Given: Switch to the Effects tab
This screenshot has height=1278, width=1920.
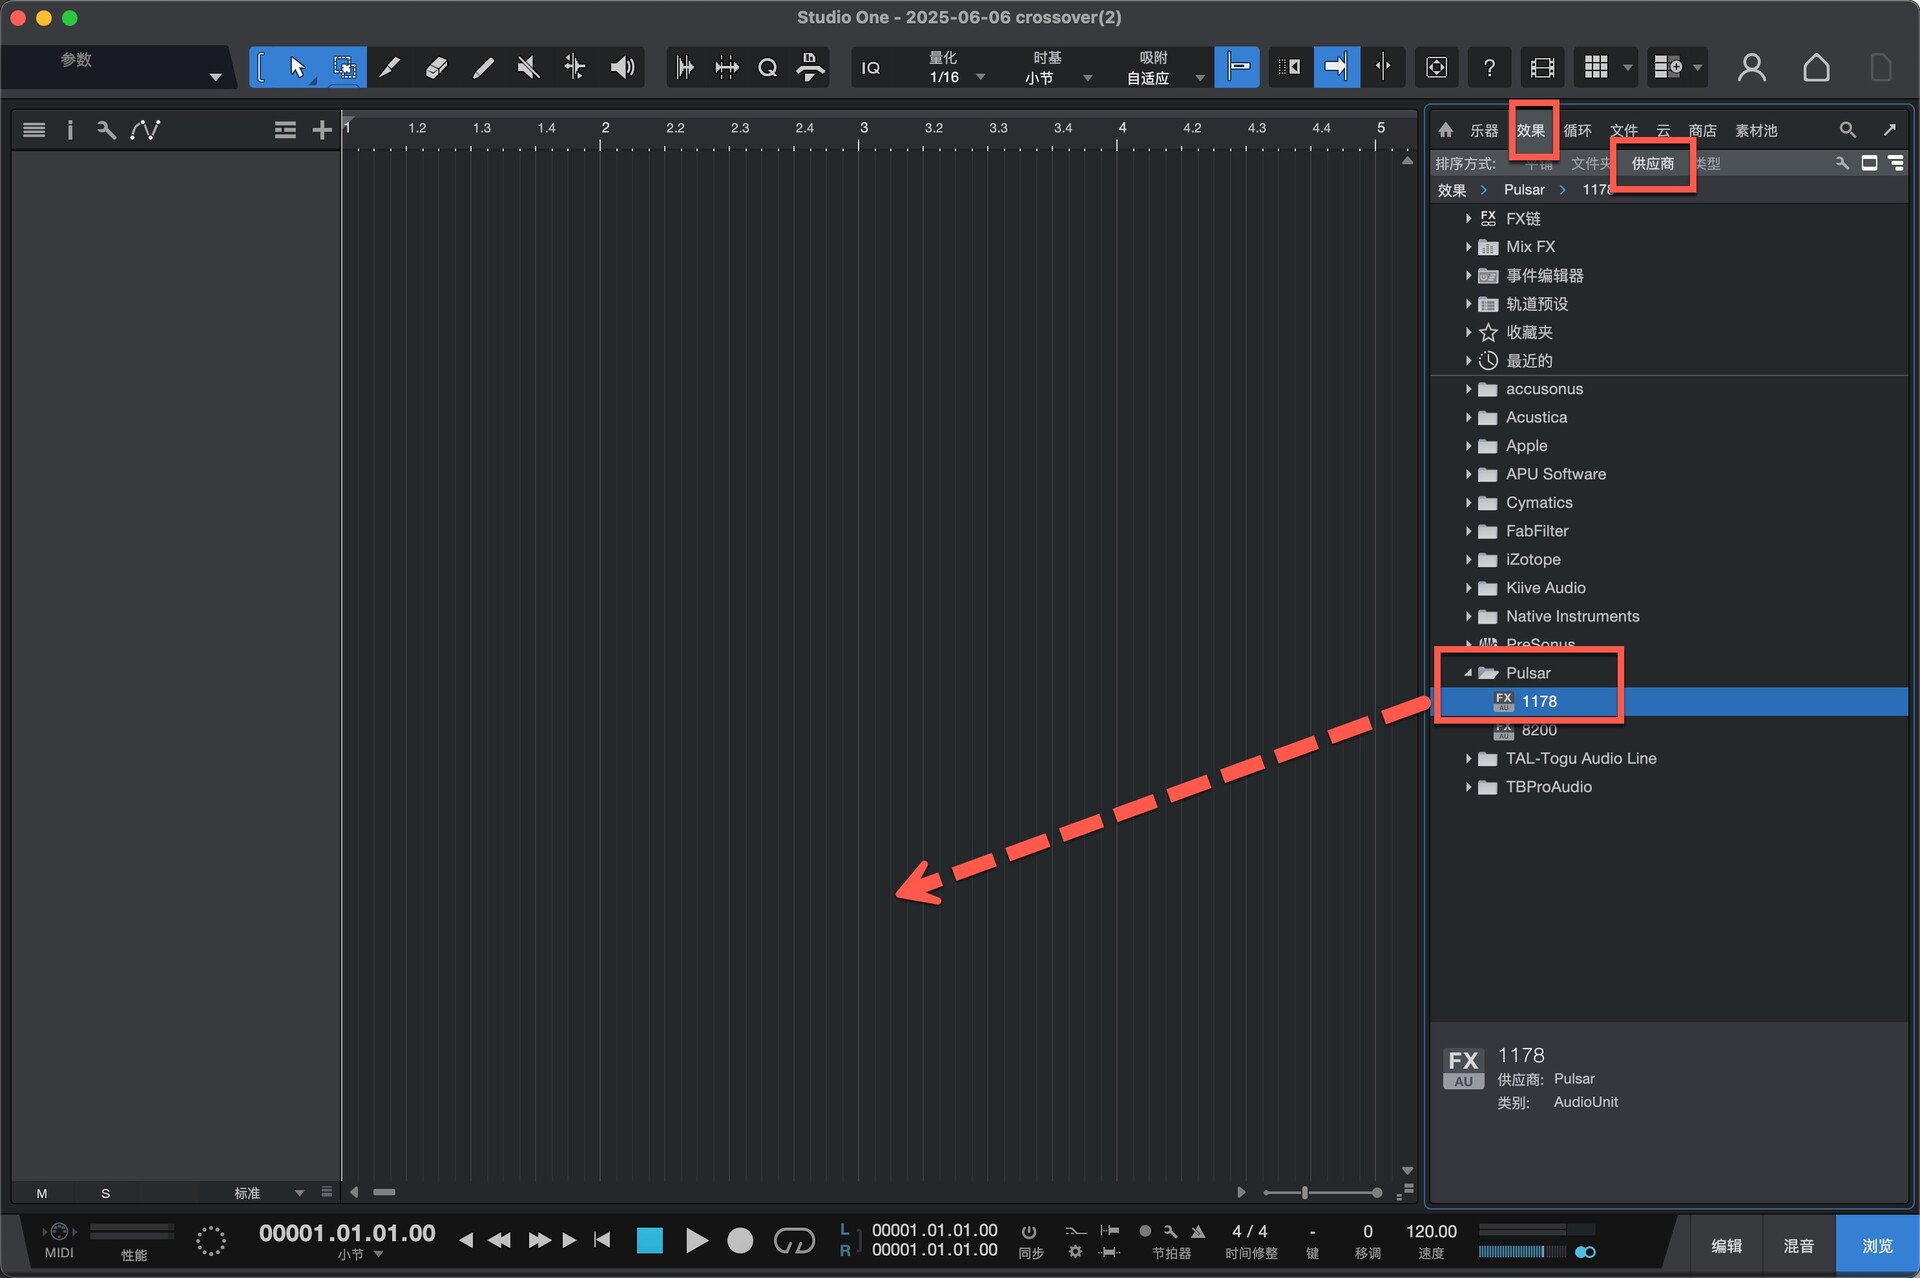Looking at the screenshot, I should (x=1530, y=131).
